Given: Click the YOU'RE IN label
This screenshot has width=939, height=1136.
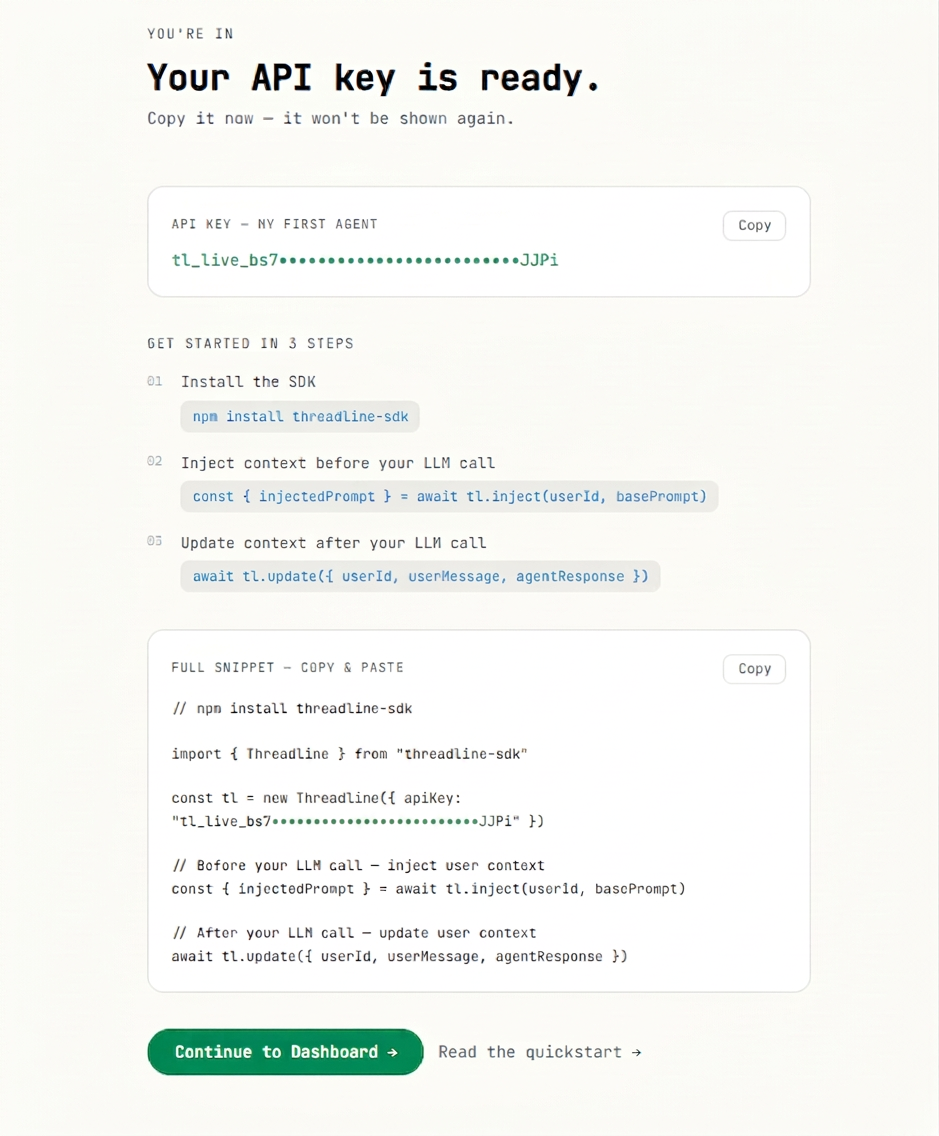Looking at the screenshot, I should [190, 33].
